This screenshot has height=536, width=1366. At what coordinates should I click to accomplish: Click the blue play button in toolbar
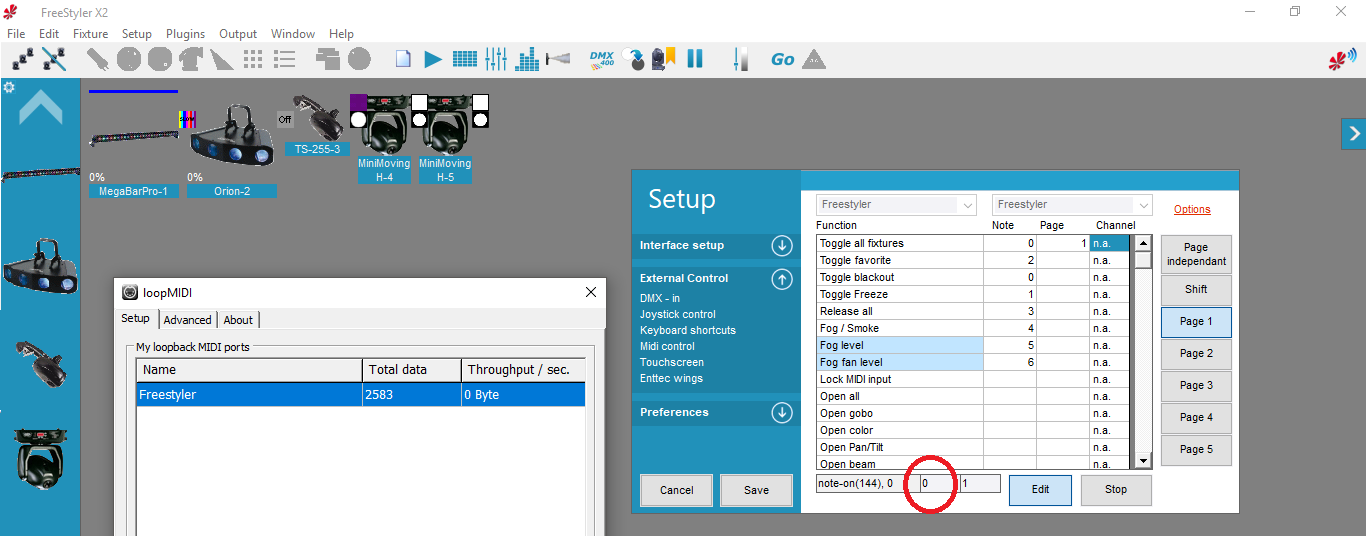[x=432, y=59]
